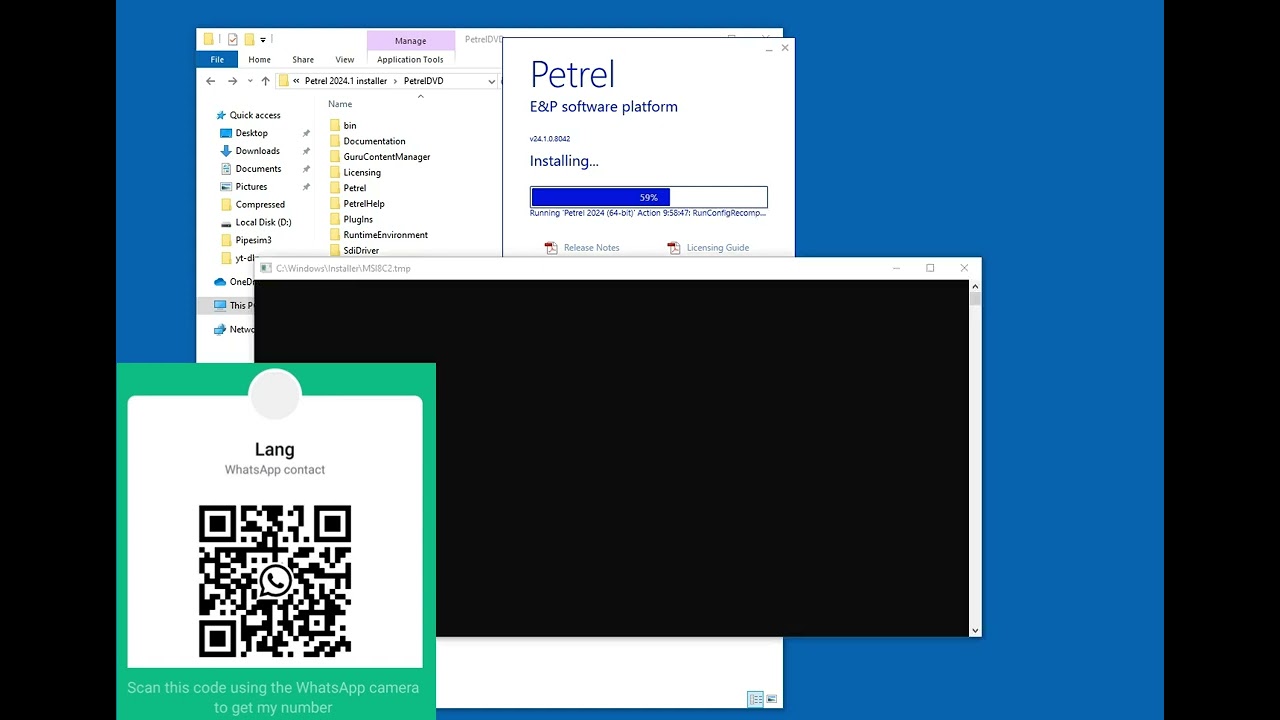Close the Petrel installer window
This screenshot has width=1280, height=720.
click(x=785, y=47)
